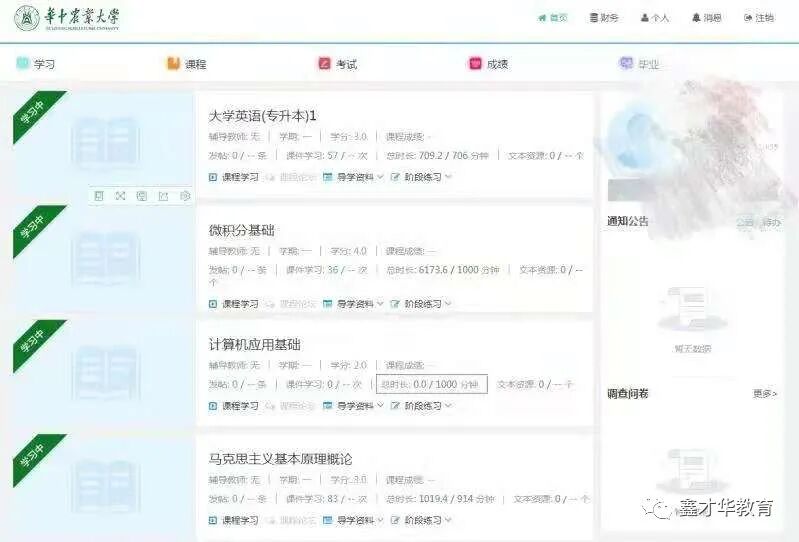
Task: Click third copy icon in small floating toolbar
Action: 142,196
